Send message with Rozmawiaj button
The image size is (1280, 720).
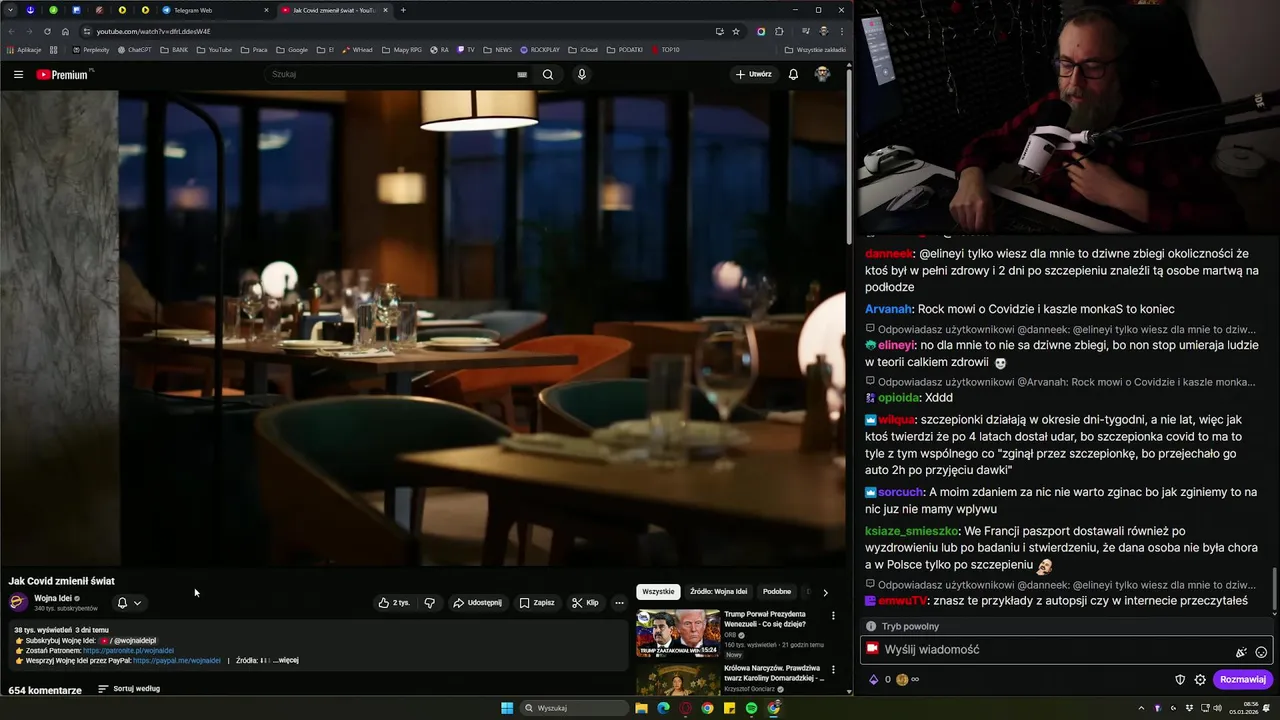tap(1243, 680)
